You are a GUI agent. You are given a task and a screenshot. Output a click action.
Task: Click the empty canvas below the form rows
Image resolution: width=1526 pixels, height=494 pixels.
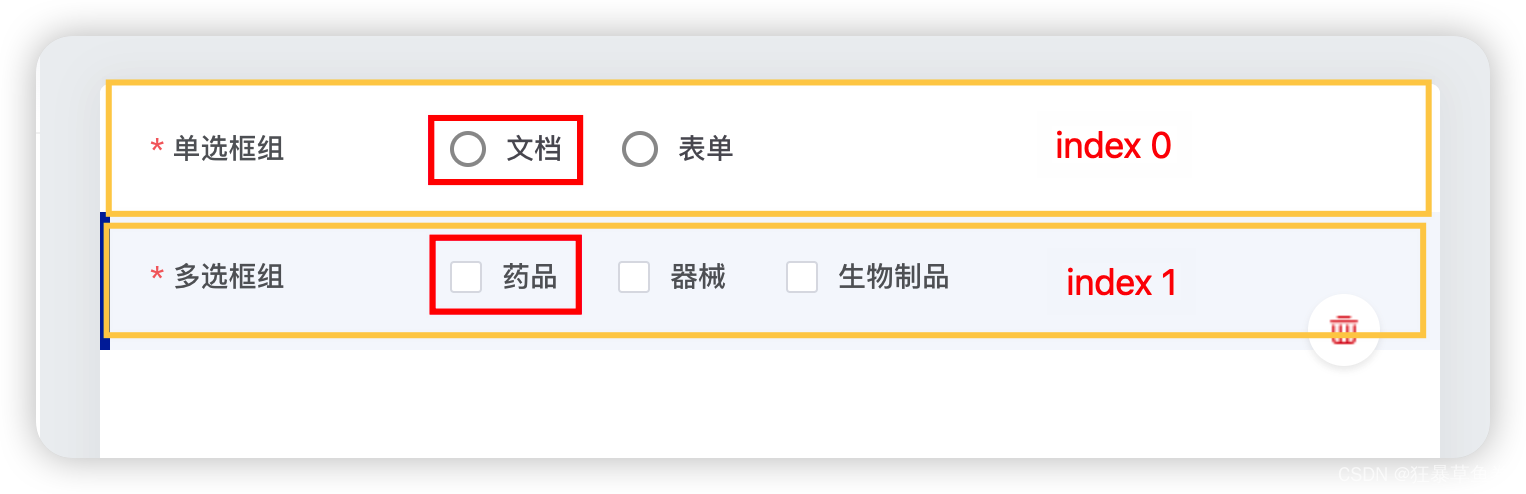pyautogui.click(x=770, y=404)
